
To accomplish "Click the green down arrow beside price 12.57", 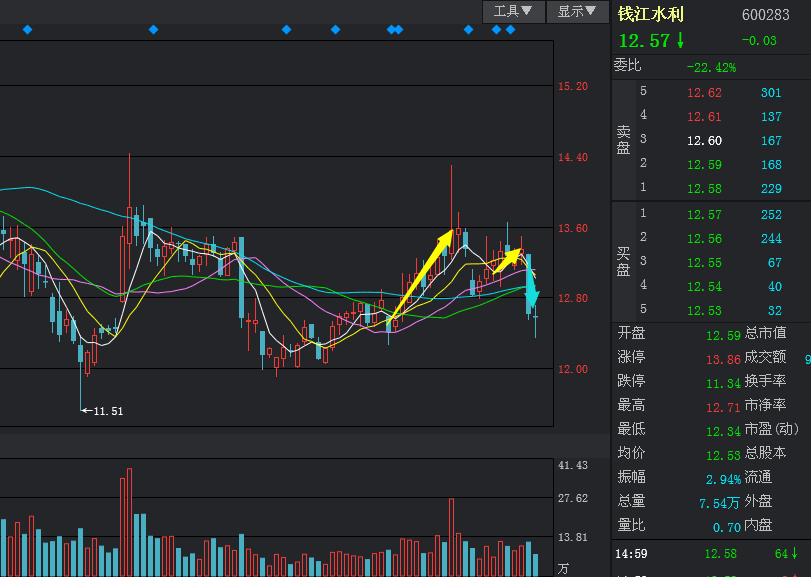I will (x=680, y=40).
